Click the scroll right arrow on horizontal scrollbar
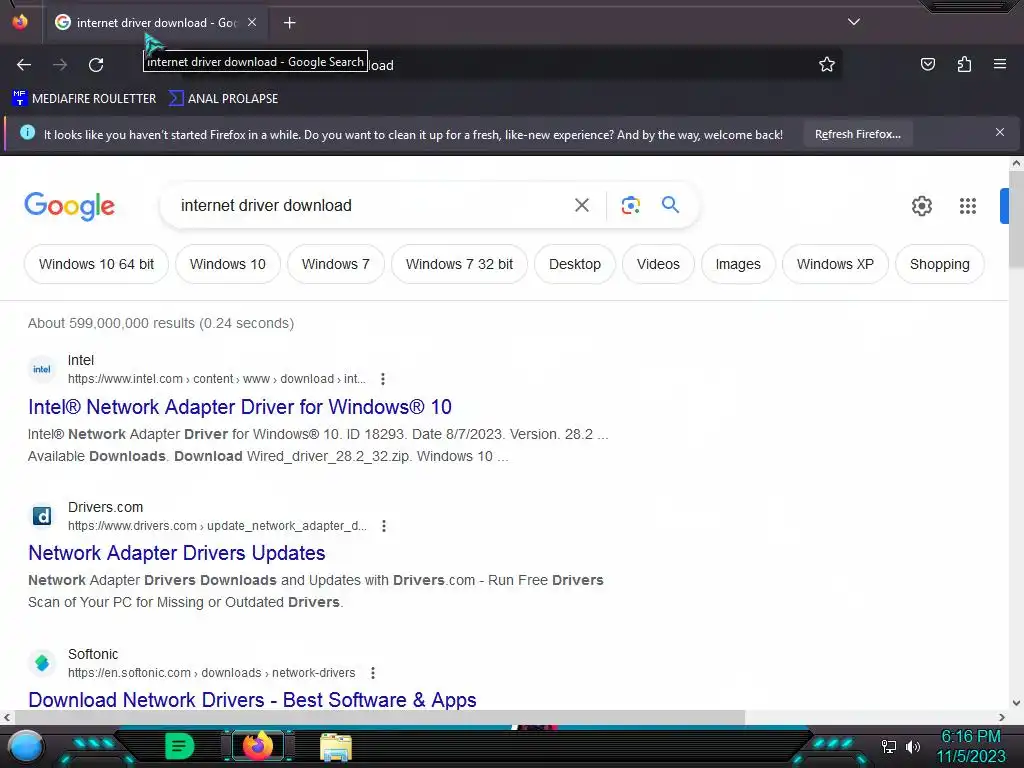1024x768 pixels. [1002, 717]
